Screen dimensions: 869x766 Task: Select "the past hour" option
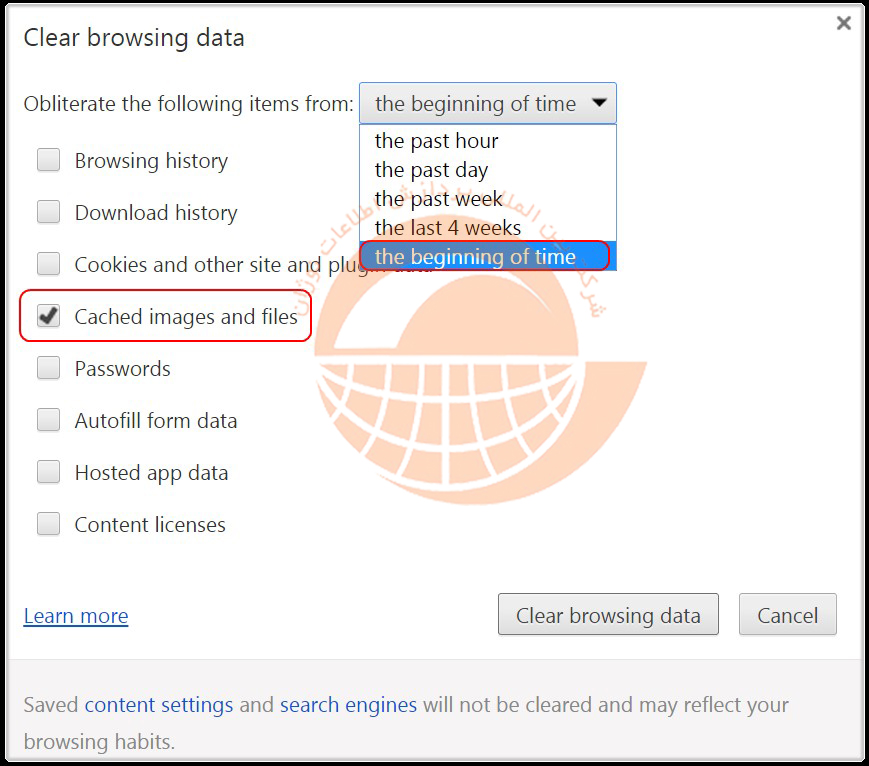click(436, 141)
